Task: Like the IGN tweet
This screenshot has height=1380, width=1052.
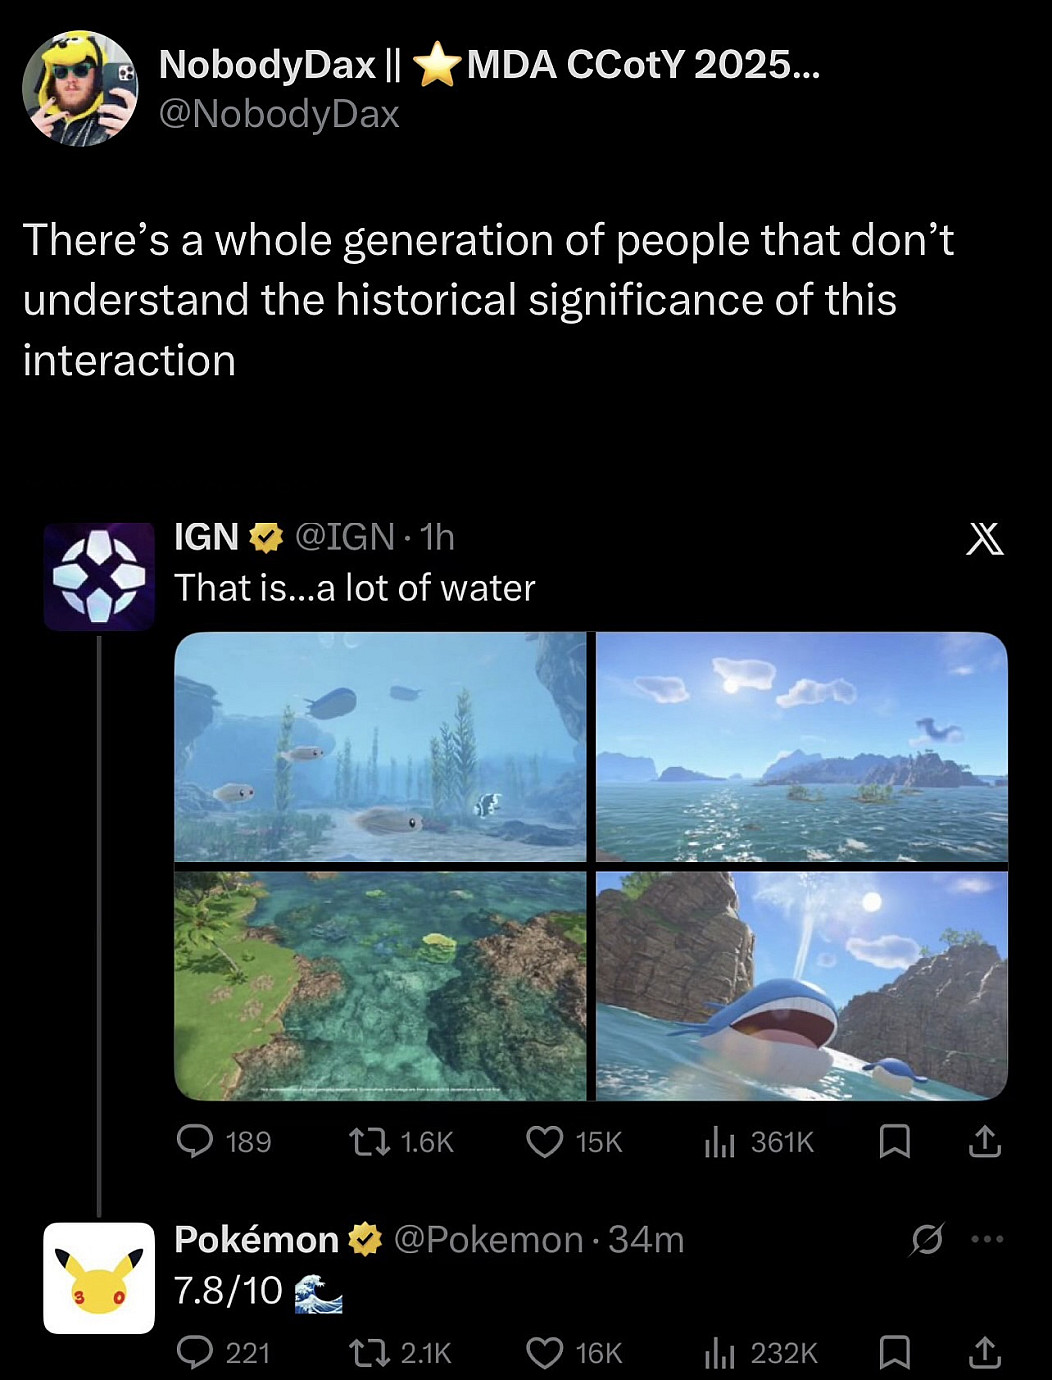Action: coord(545,1141)
